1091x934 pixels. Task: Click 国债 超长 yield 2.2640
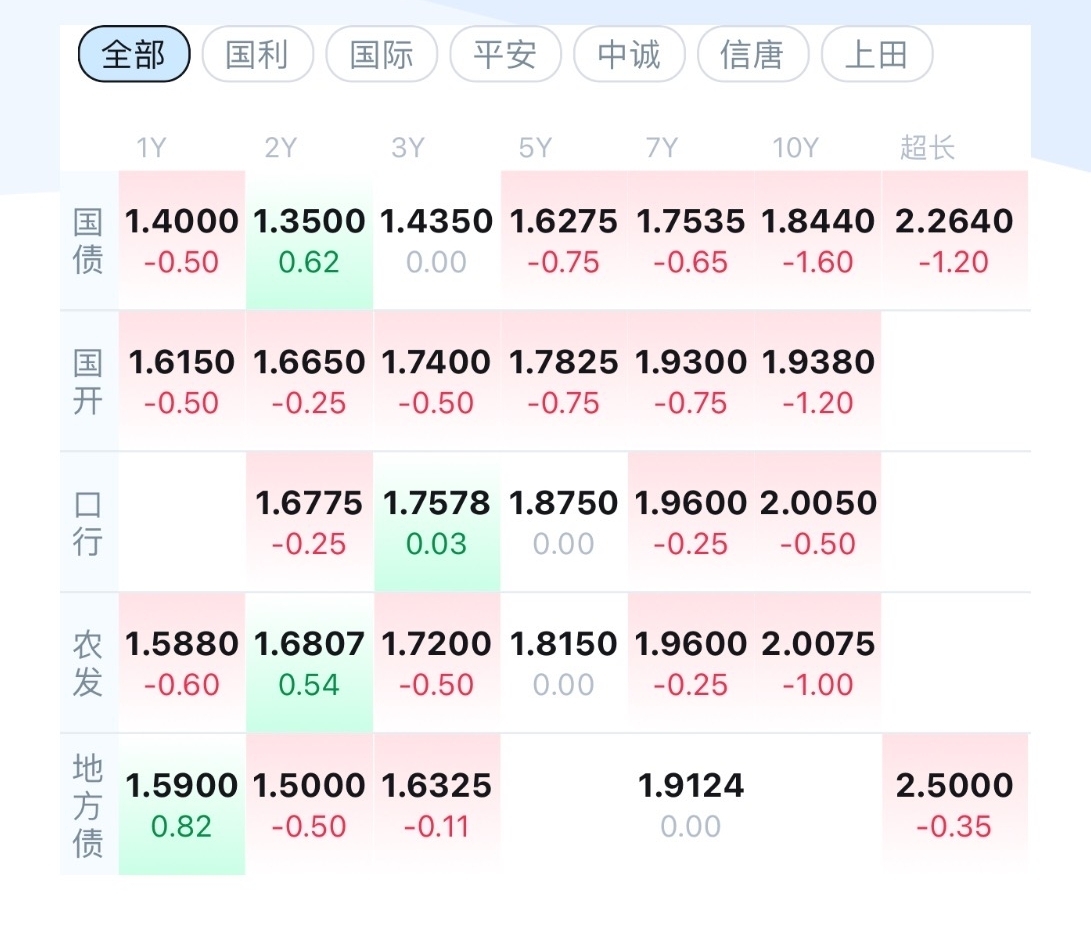tap(954, 239)
